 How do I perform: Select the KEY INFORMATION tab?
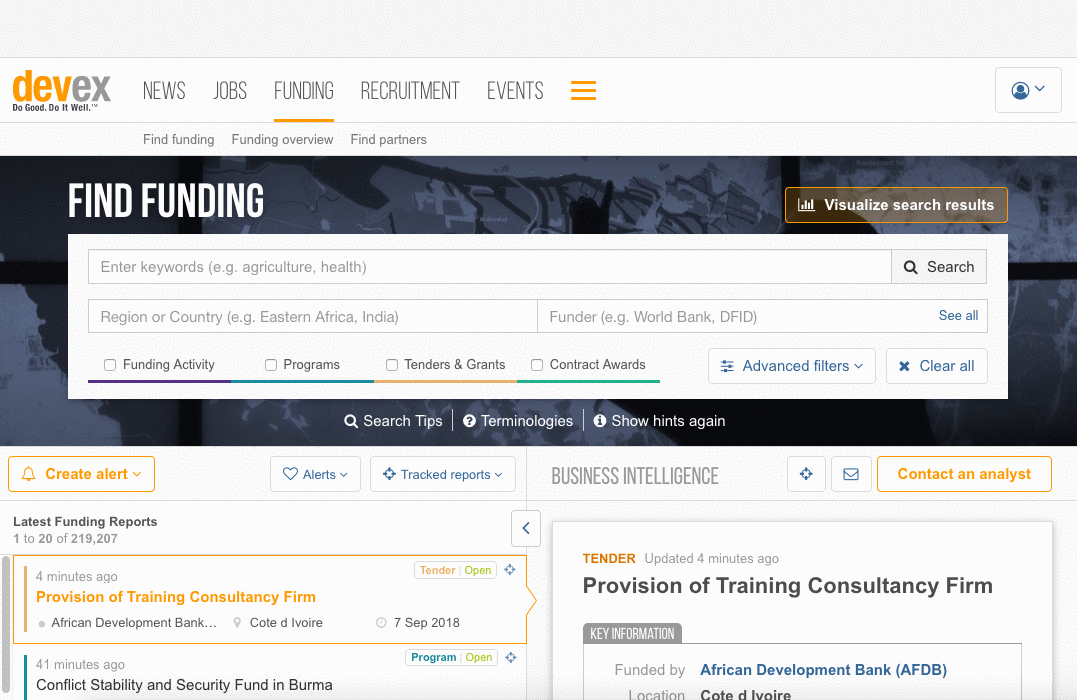[632, 633]
